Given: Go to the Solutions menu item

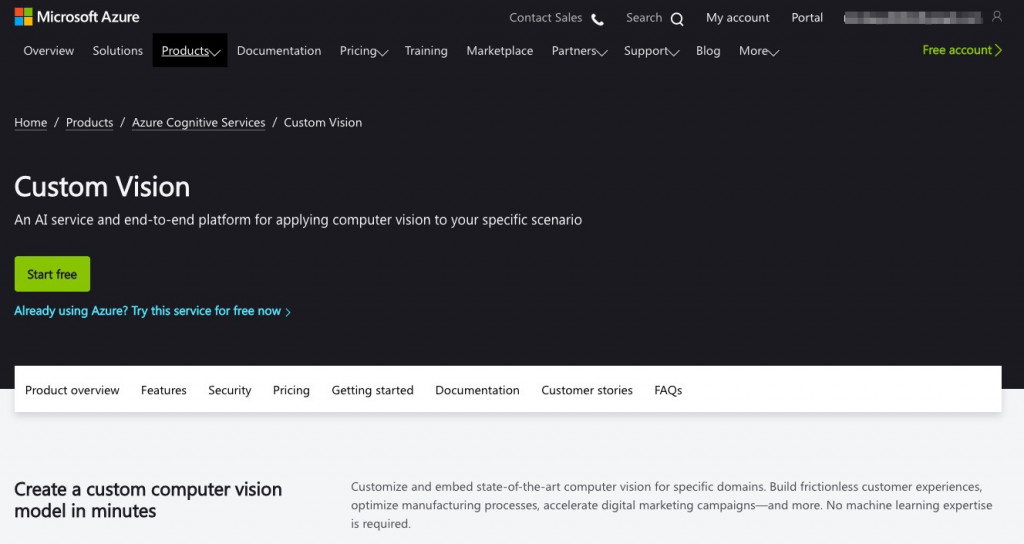Looking at the screenshot, I should [x=118, y=51].
